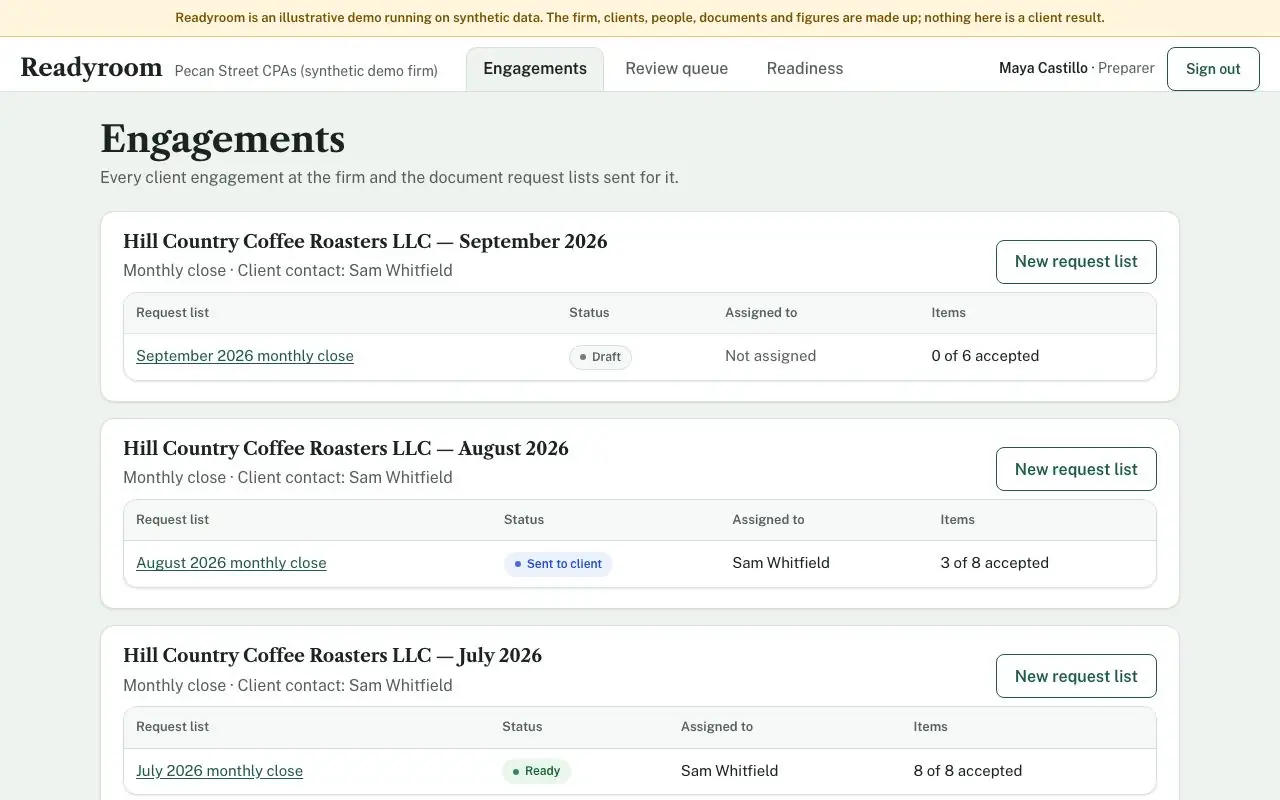Click Hill Country Coffee Roasters September 2026 heading
Image resolution: width=1280 pixels, height=800 pixels.
[365, 241]
